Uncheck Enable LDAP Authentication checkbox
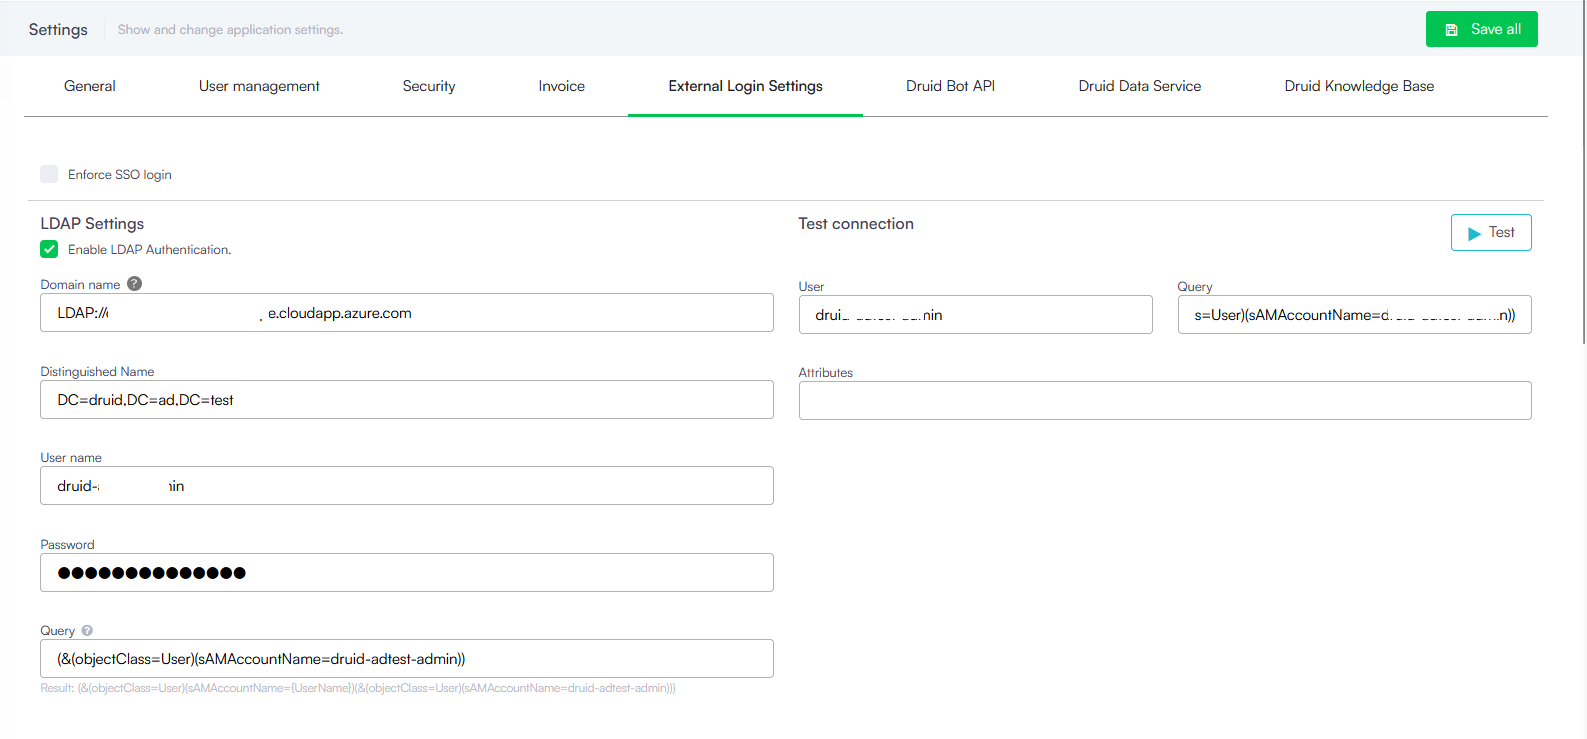Screen dimensions: 1587x739 click(49, 249)
